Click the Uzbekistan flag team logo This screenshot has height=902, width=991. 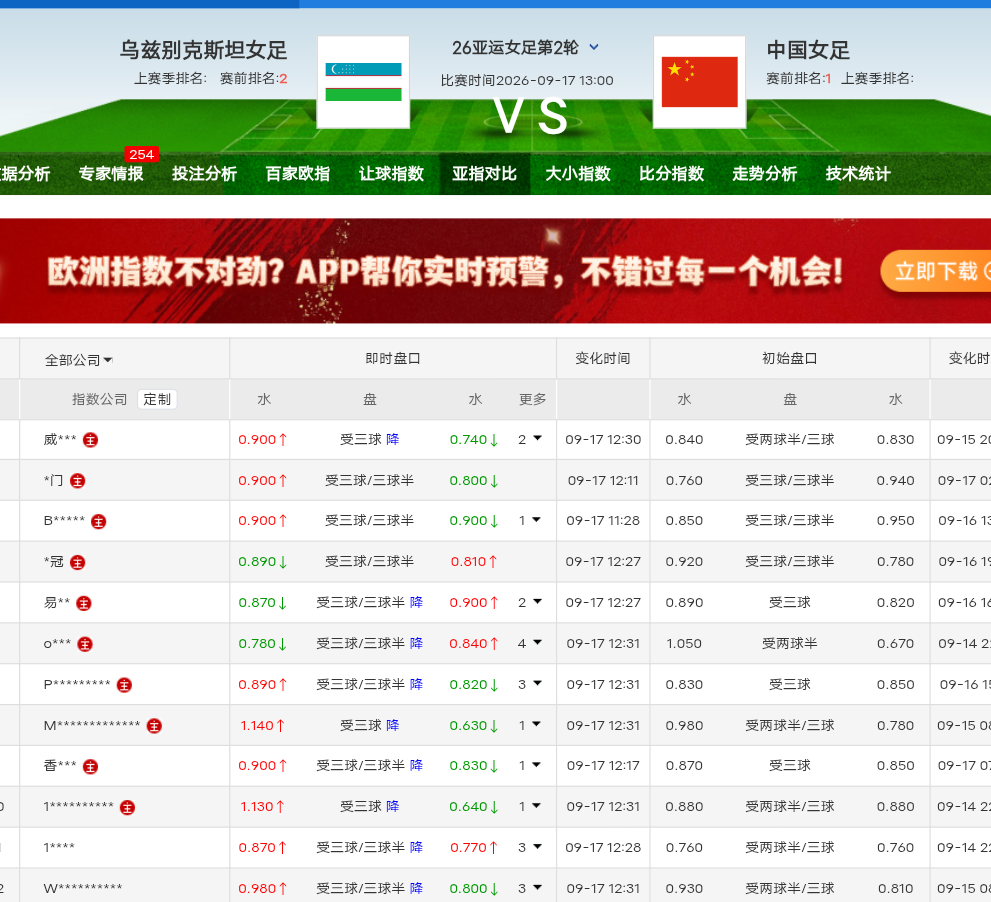(x=363, y=82)
